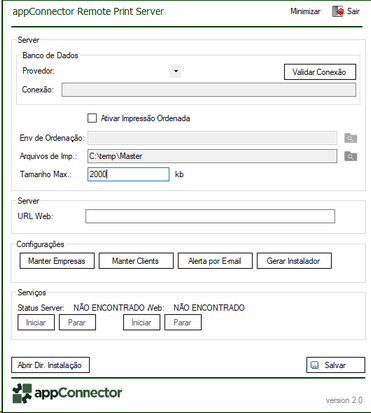
Task: Open Manter Empresas
Action: [x=57, y=261]
